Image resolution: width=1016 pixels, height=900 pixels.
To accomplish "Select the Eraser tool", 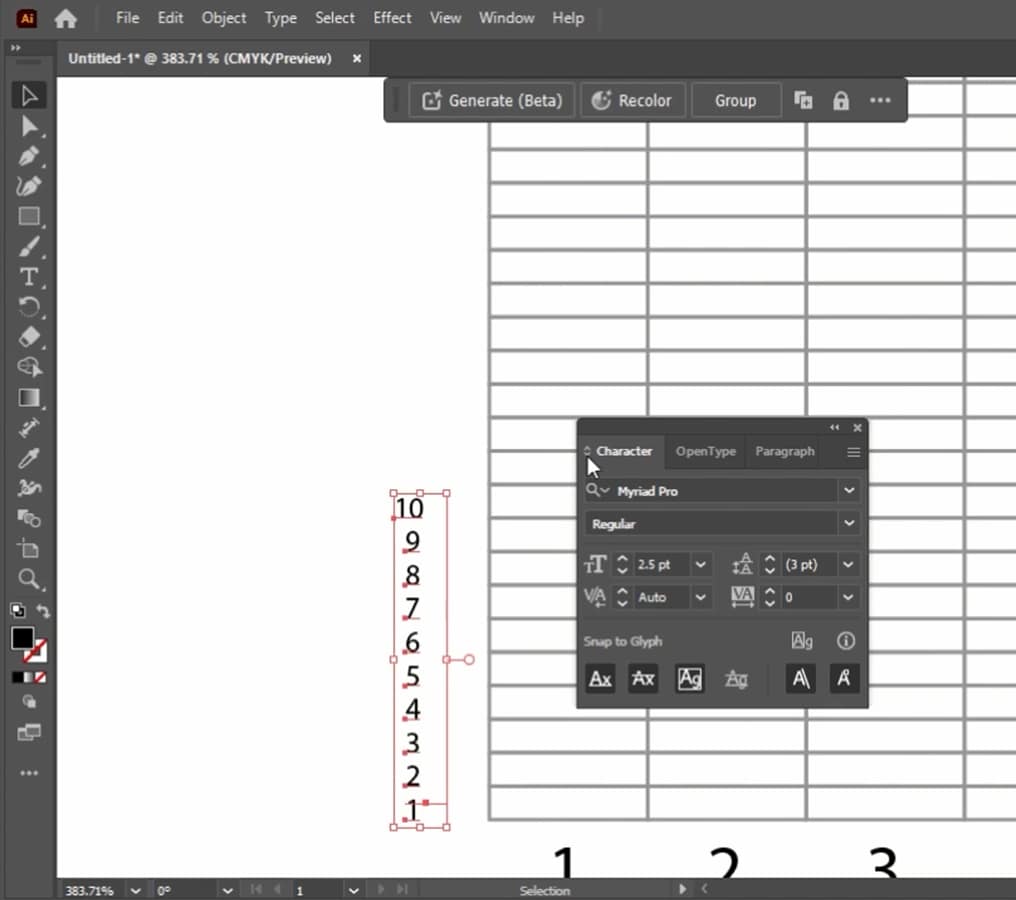I will tap(29, 337).
